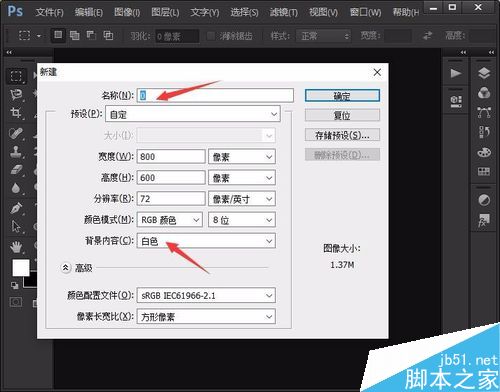Viewport: 500px width, 392px height.
Task: Select the Path Selection tool
Action: (16, 227)
